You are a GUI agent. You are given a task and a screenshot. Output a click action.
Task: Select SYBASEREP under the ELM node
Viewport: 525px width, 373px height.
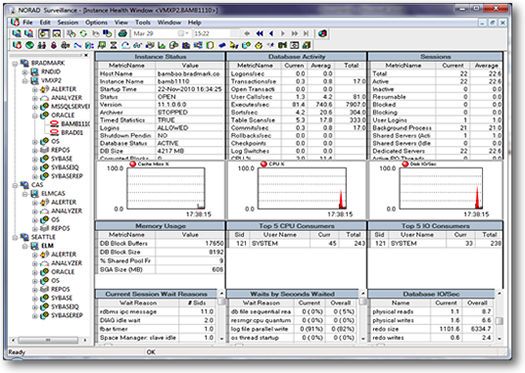[67, 315]
